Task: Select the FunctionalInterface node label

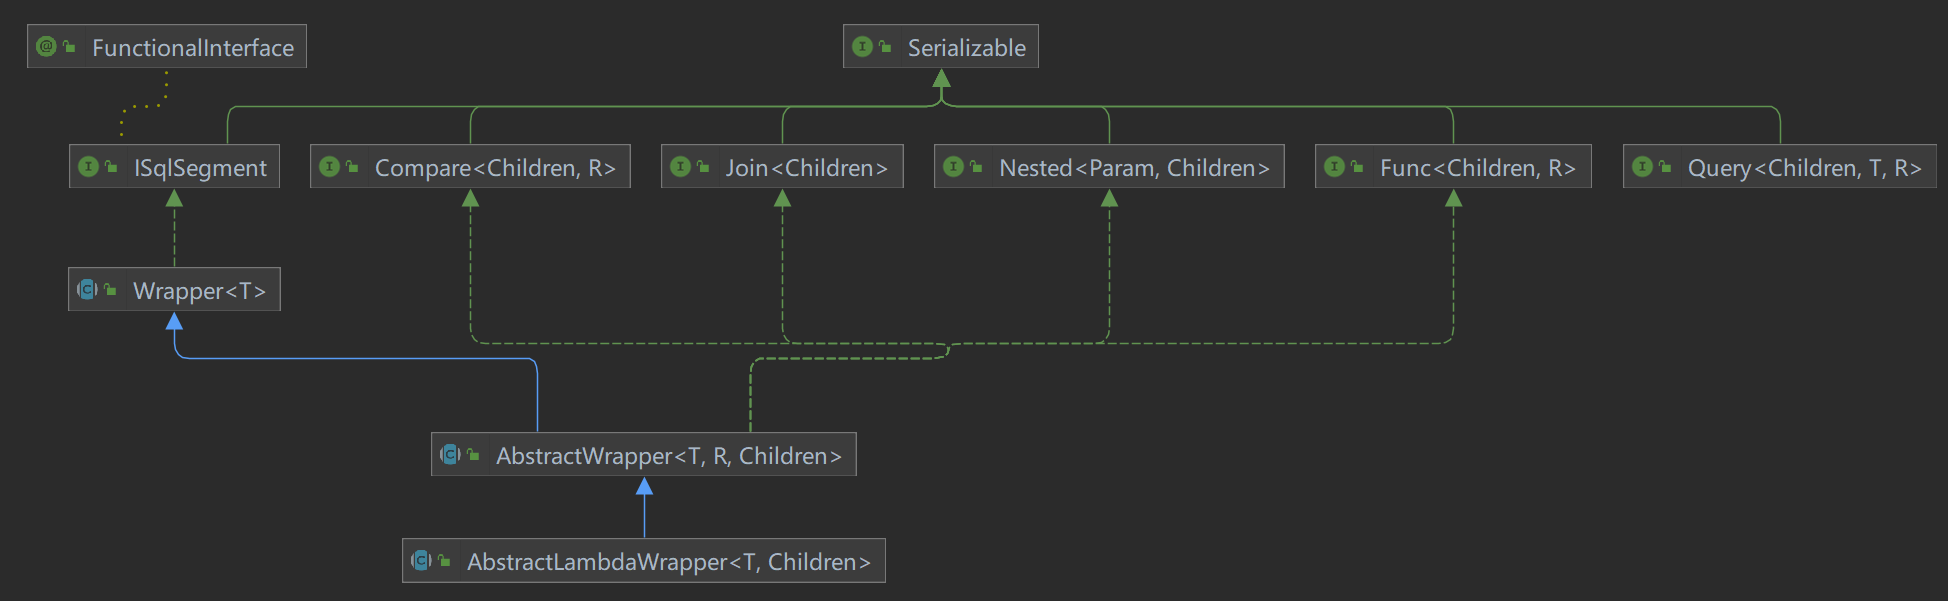Action: tap(193, 48)
